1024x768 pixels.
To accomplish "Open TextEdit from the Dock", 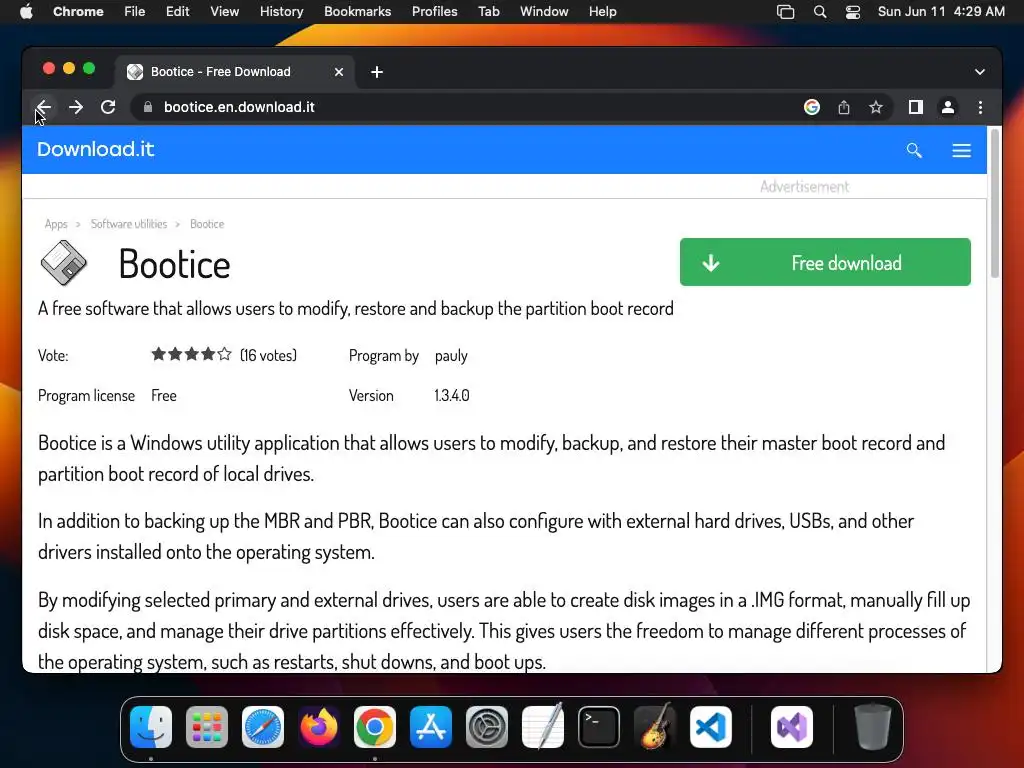I will coord(543,727).
